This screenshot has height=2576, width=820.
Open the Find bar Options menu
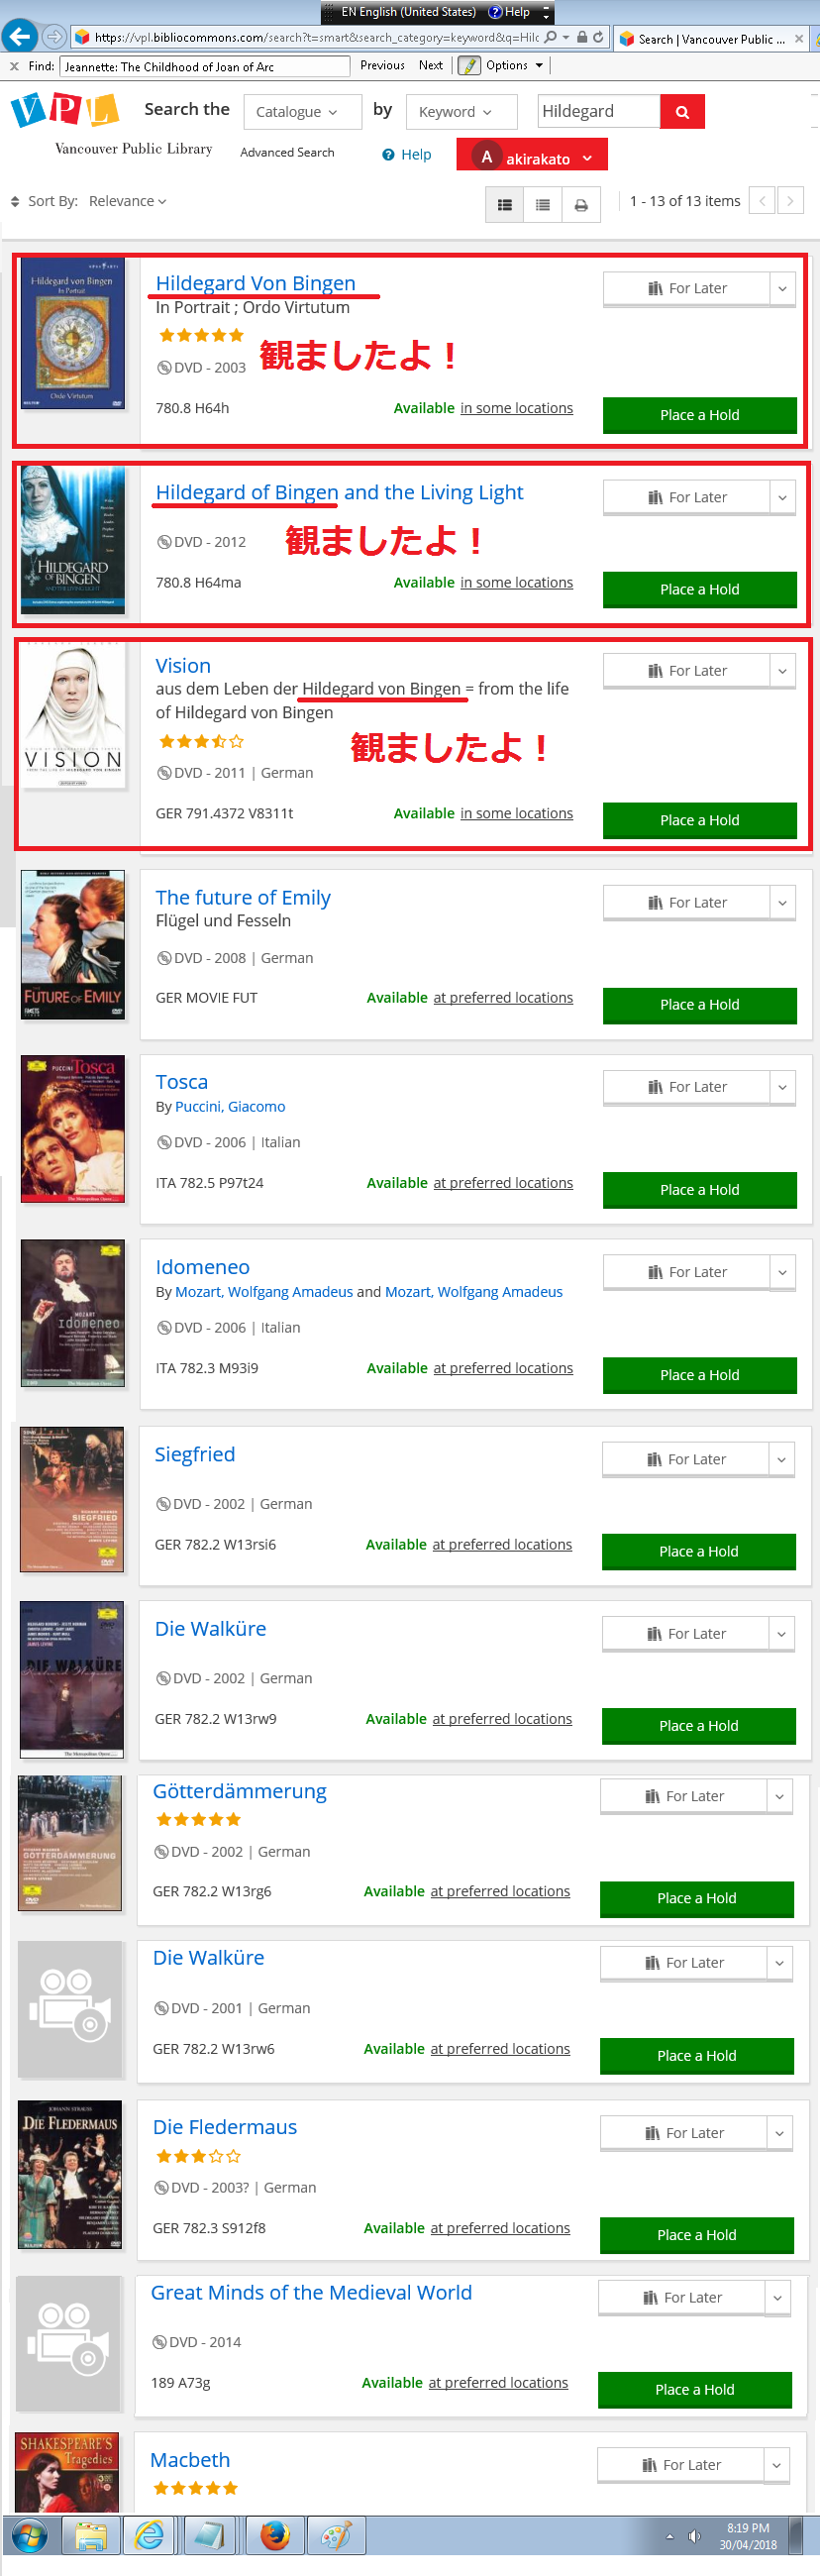coord(514,66)
